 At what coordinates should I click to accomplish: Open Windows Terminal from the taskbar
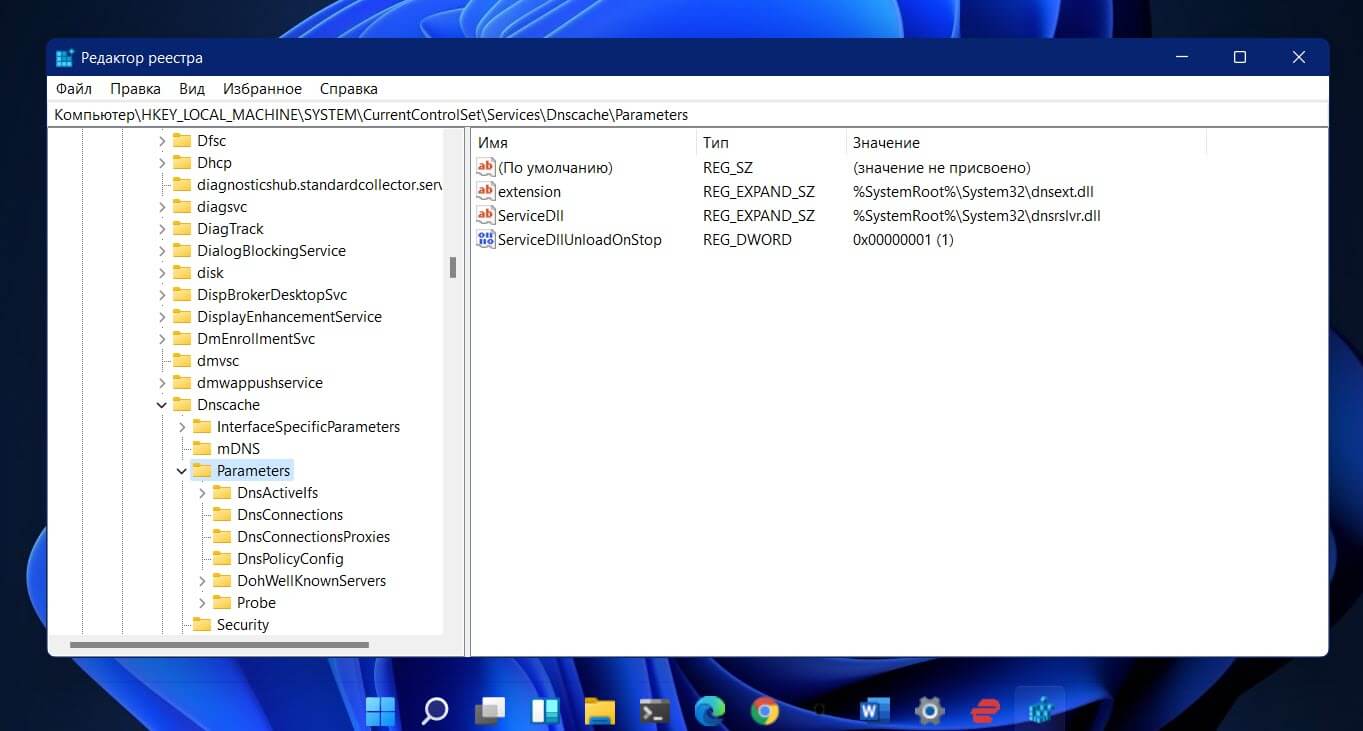click(x=655, y=711)
